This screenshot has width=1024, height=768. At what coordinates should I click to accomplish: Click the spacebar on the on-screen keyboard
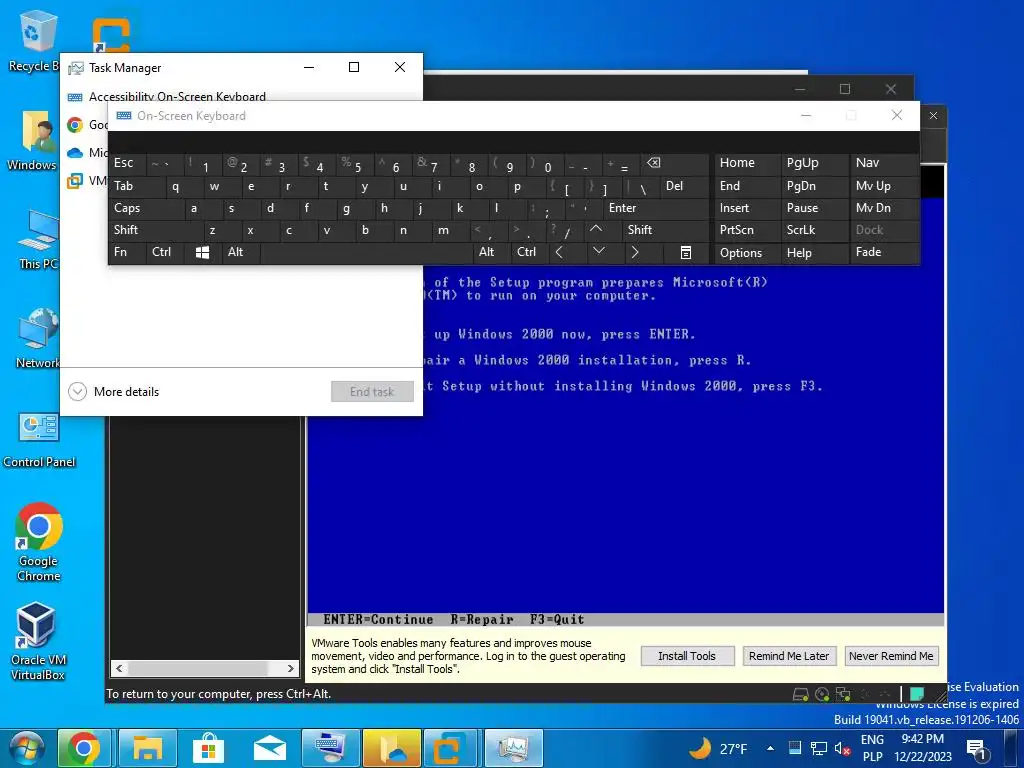point(366,253)
